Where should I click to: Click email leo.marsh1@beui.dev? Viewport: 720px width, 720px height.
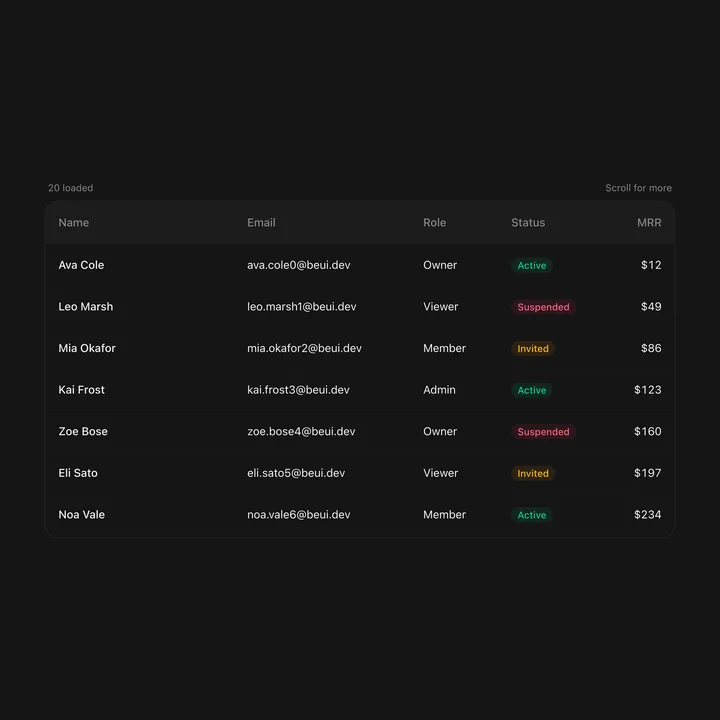pyautogui.click(x=302, y=307)
